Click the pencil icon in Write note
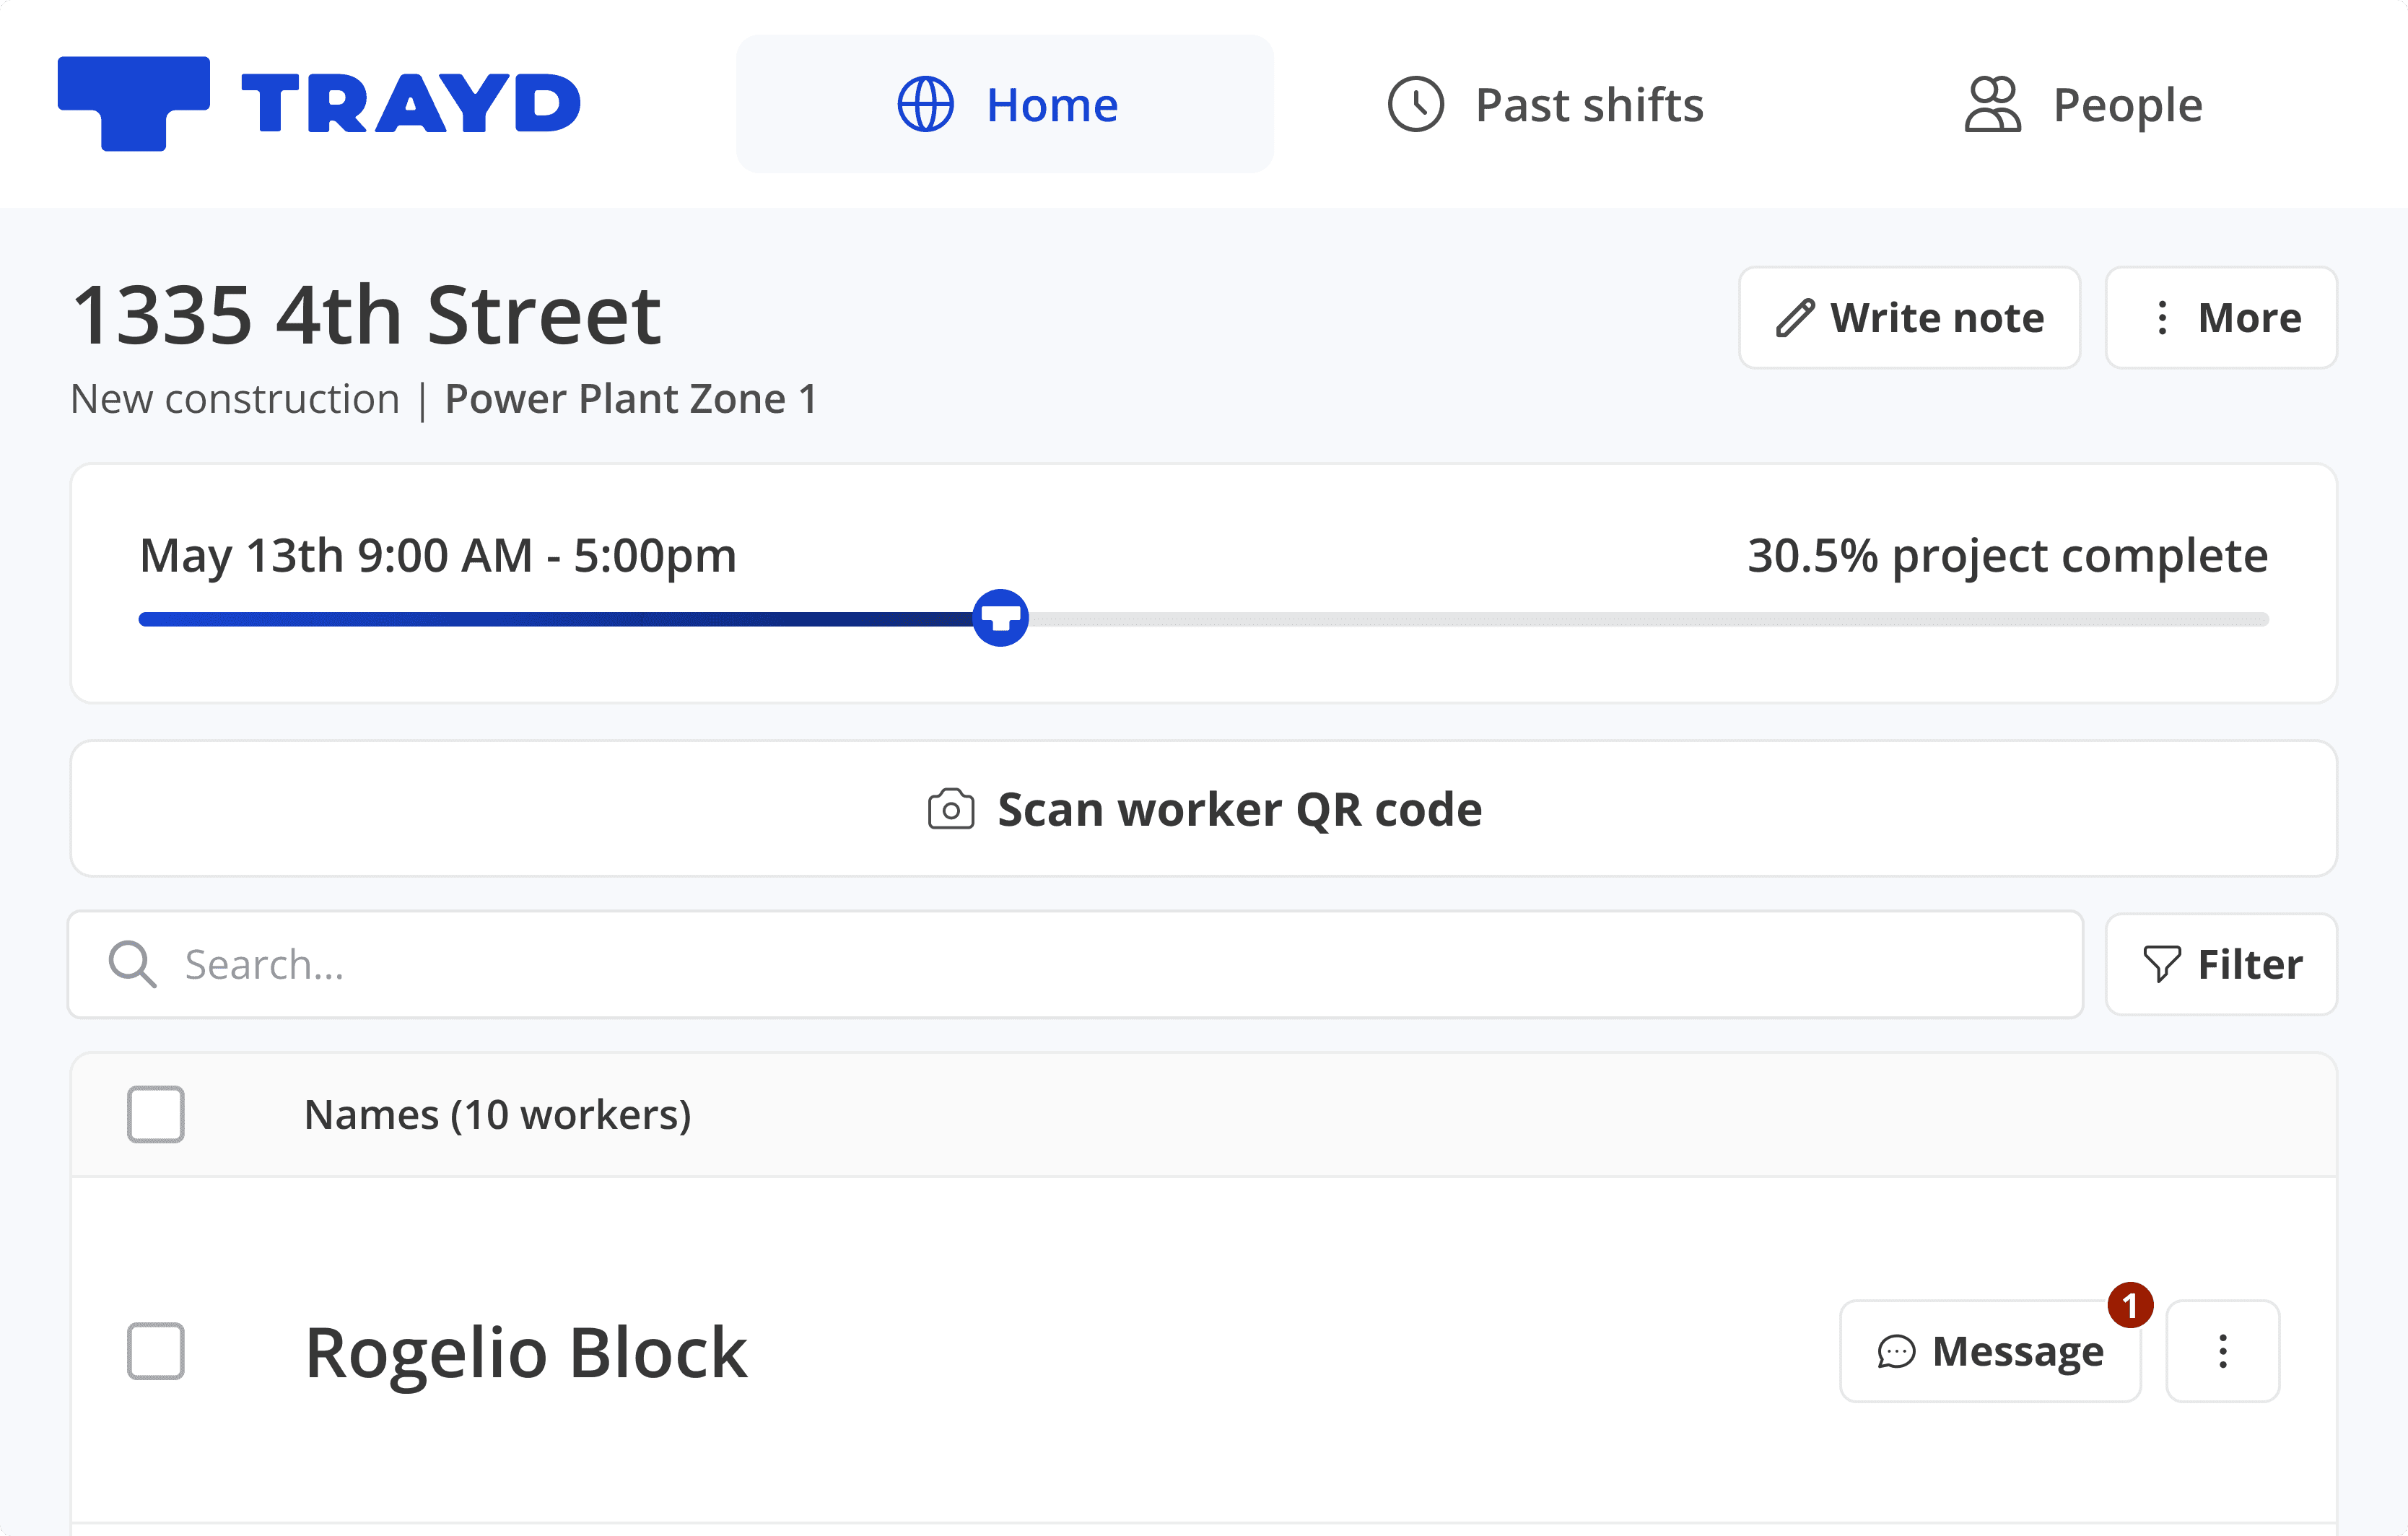2408x1536 pixels. [x=1795, y=318]
